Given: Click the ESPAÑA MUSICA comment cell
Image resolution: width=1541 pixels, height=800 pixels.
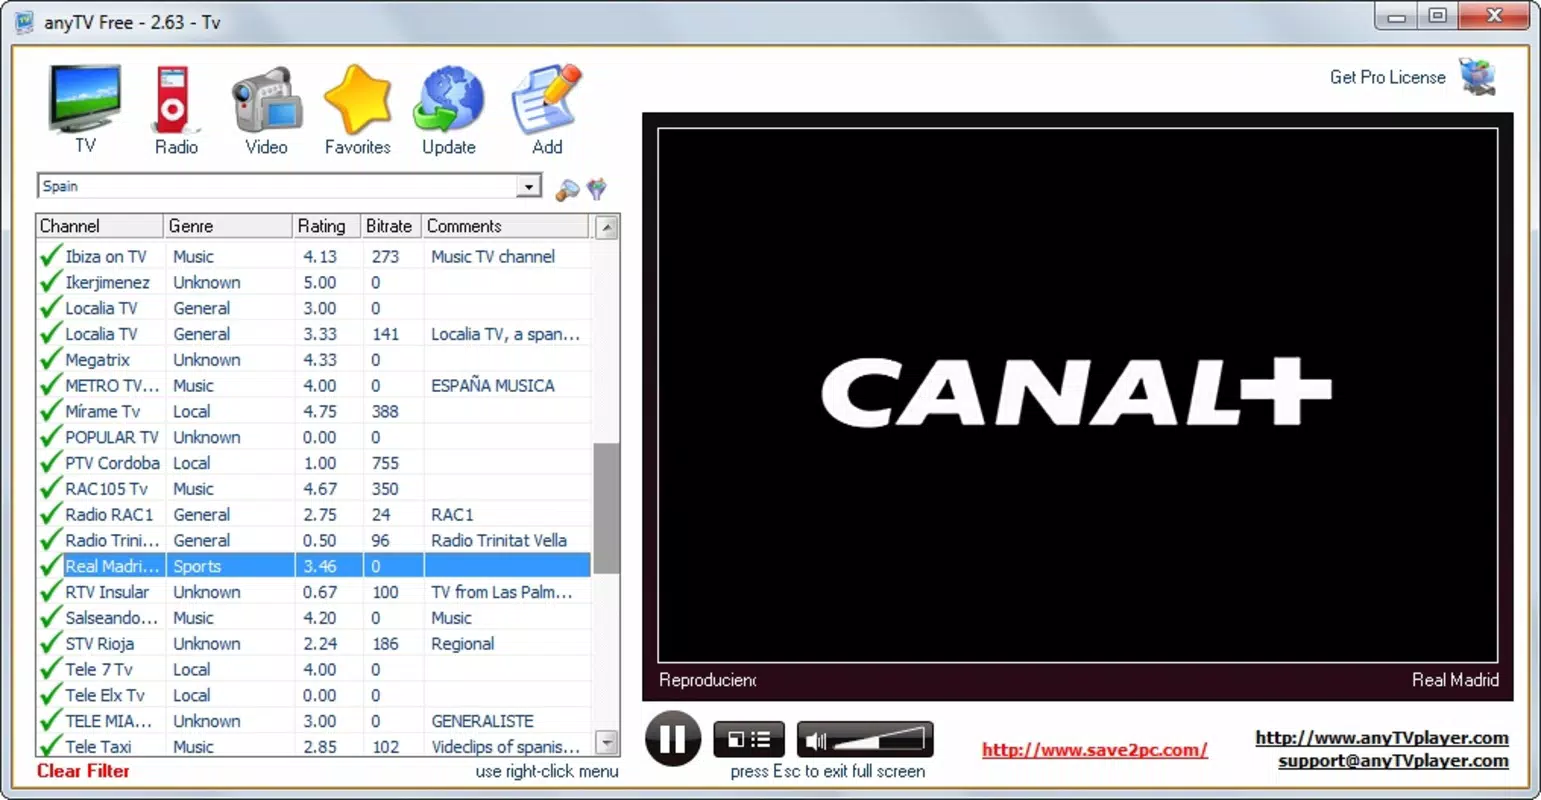Looking at the screenshot, I should click(x=493, y=386).
